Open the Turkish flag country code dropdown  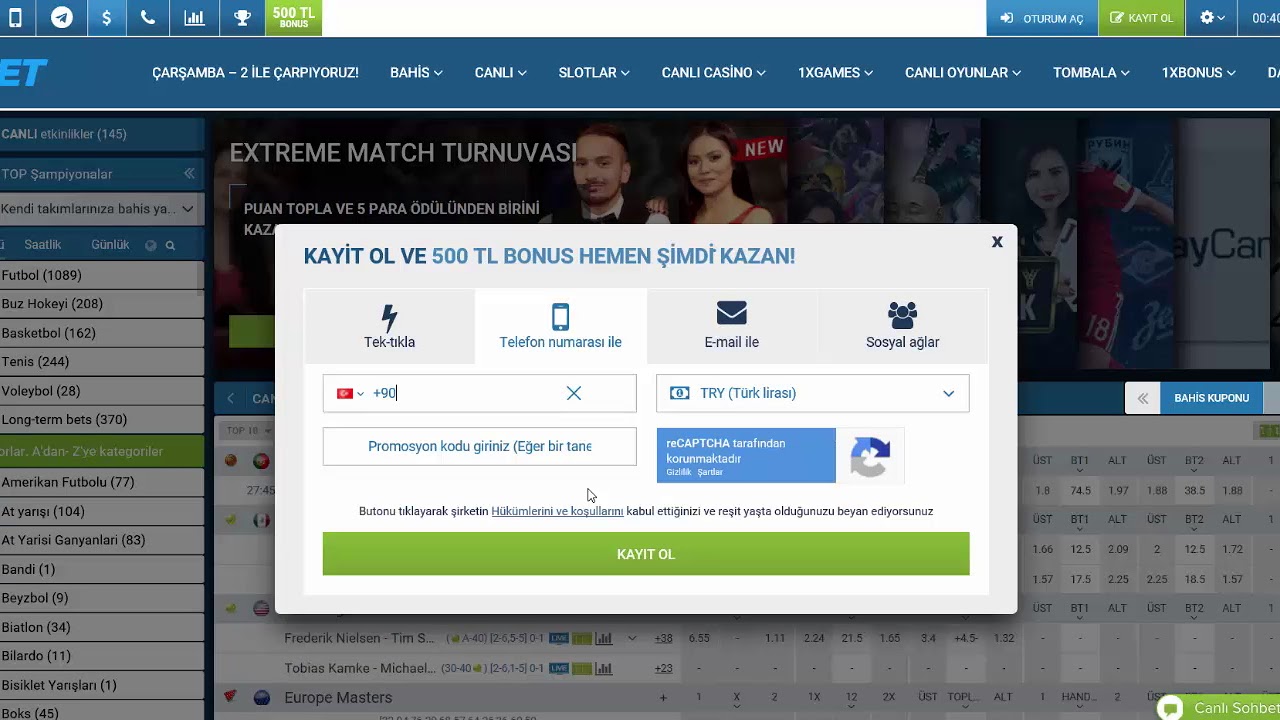pos(350,394)
